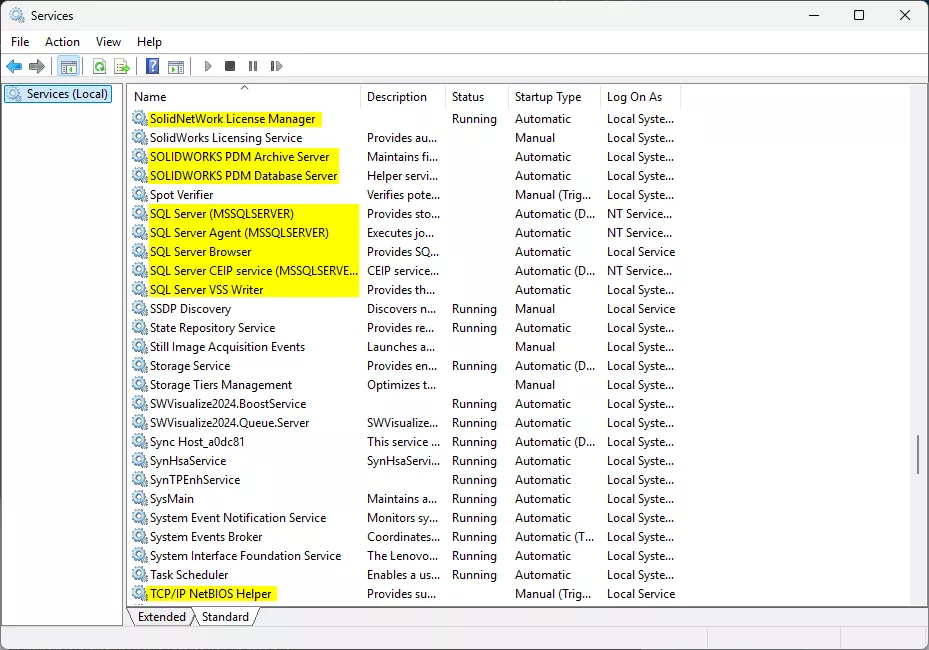This screenshot has height=650, width=929.
Task: Sort by the Name column header
Action: (x=244, y=97)
